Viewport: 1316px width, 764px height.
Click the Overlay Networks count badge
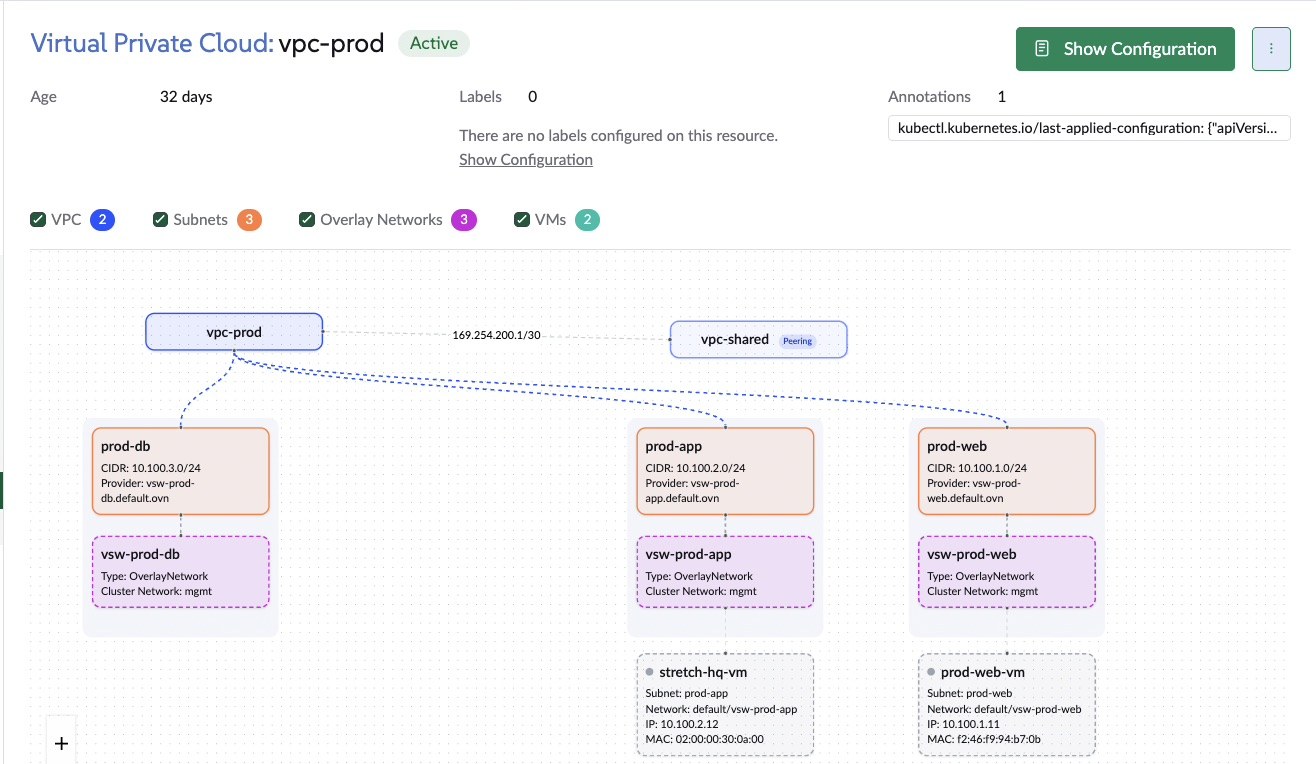464,220
